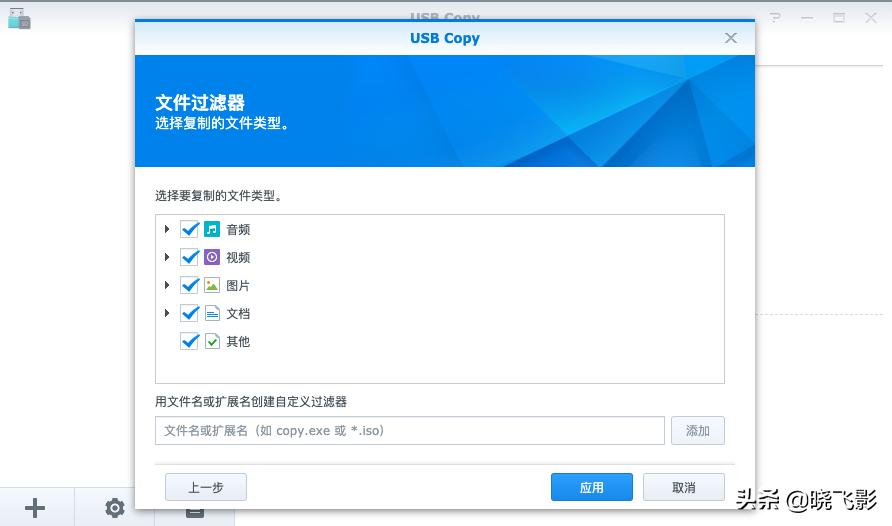Click the USB Copy app icon top-left
This screenshot has width=892, height=526.
19,19
